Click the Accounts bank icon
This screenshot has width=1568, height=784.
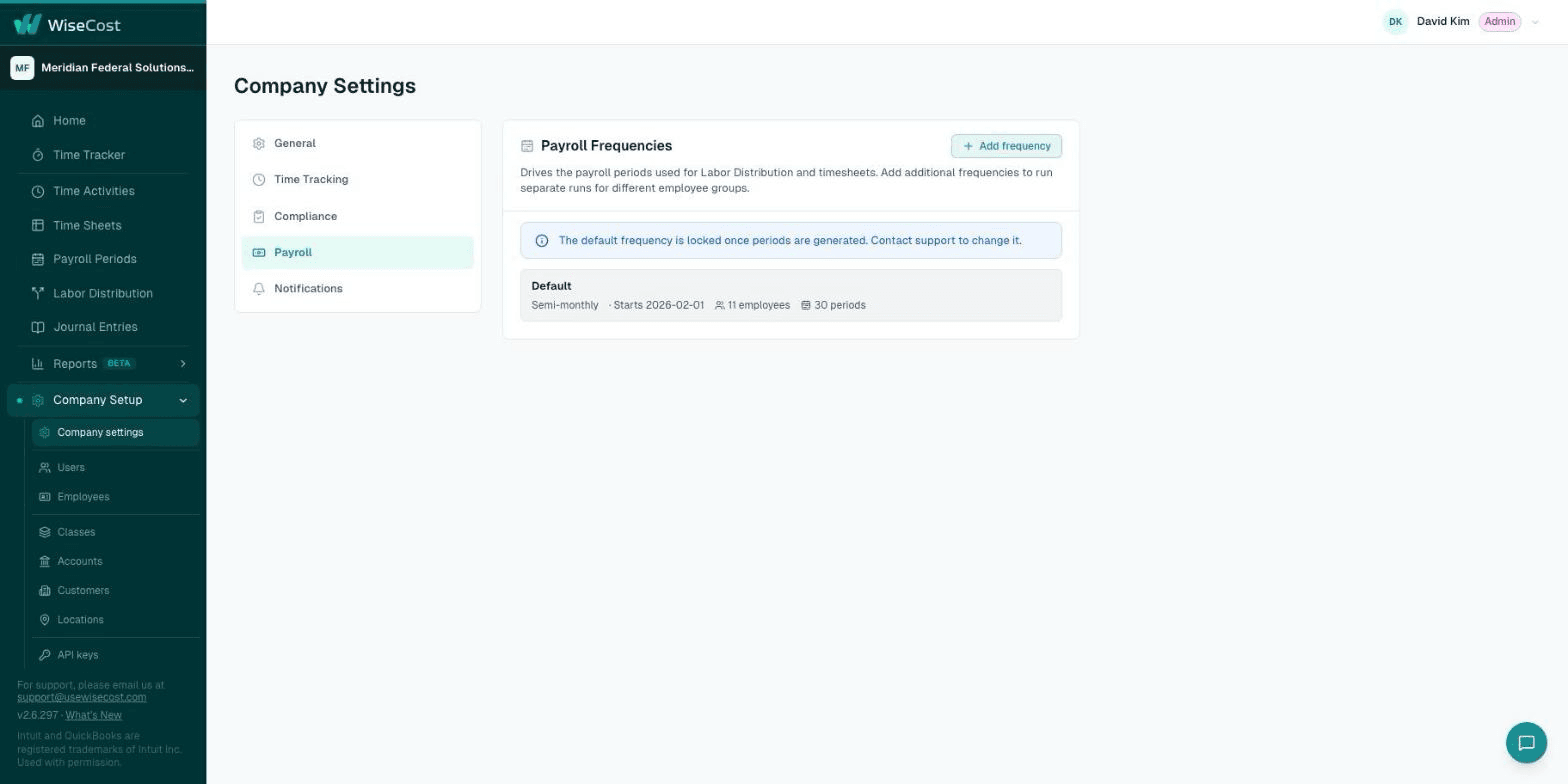[x=44, y=561]
